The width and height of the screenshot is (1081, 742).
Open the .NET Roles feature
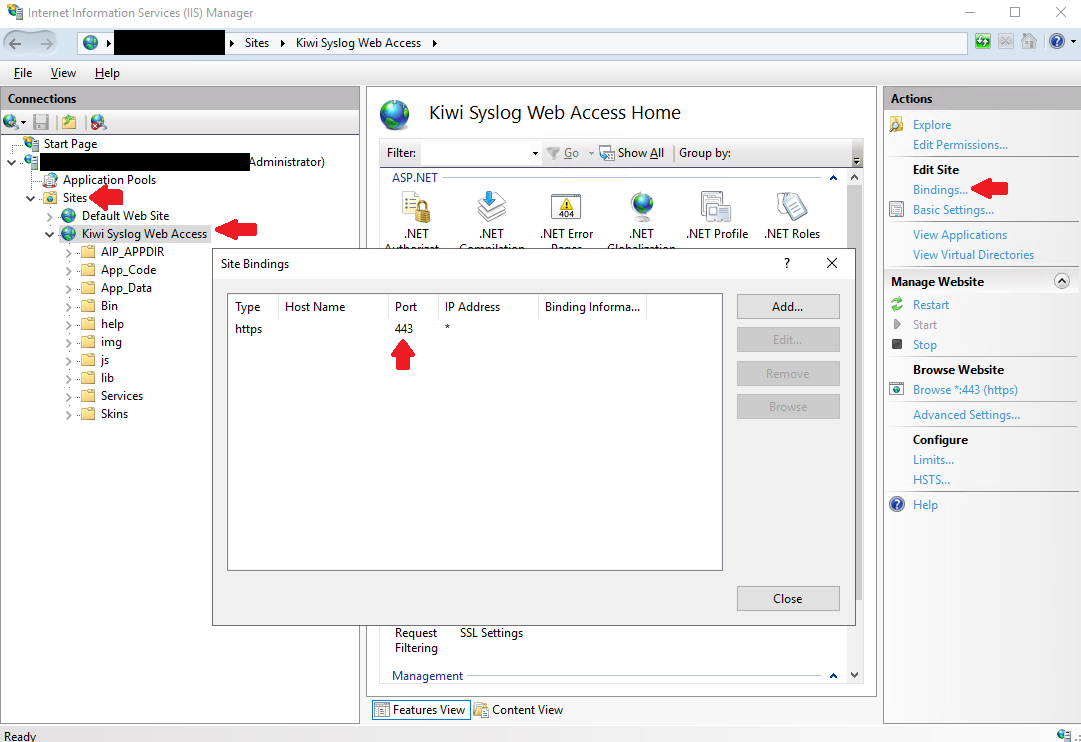click(x=790, y=210)
